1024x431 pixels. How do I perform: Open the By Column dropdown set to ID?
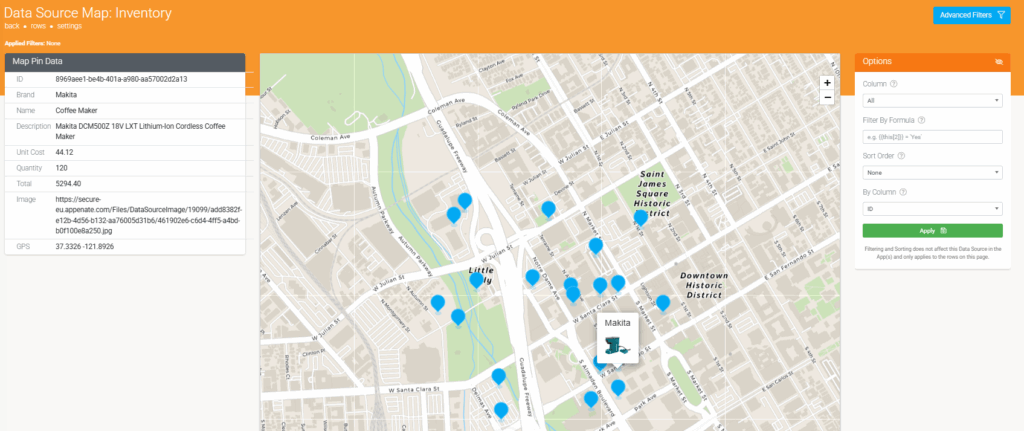(x=933, y=209)
